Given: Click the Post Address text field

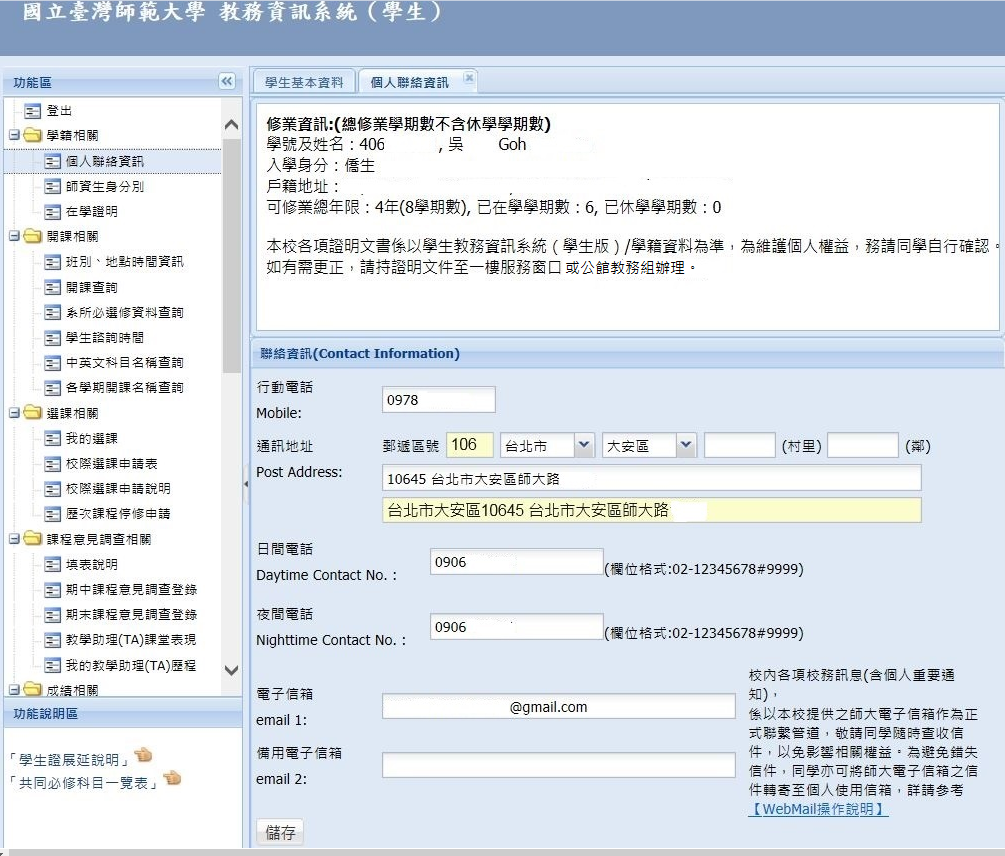Looking at the screenshot, I should click(652, 479).
